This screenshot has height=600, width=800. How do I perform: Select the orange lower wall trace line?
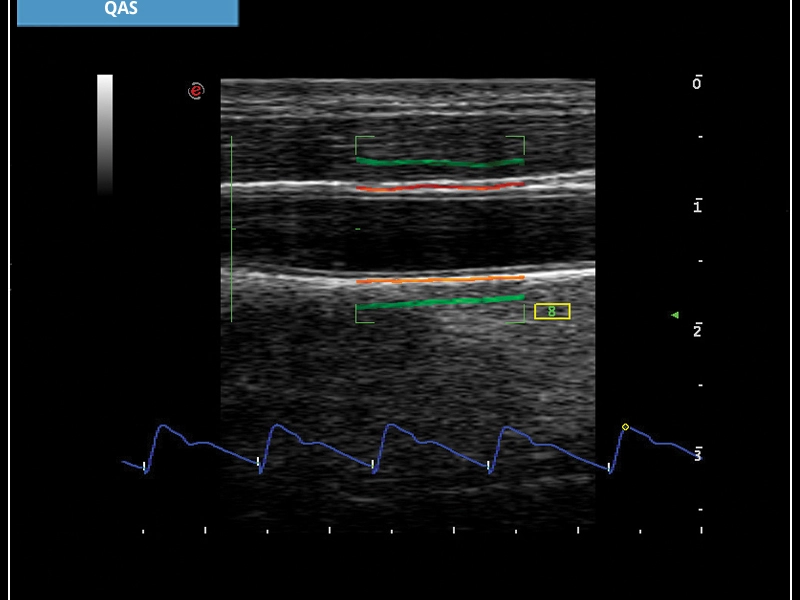[440, 280]
